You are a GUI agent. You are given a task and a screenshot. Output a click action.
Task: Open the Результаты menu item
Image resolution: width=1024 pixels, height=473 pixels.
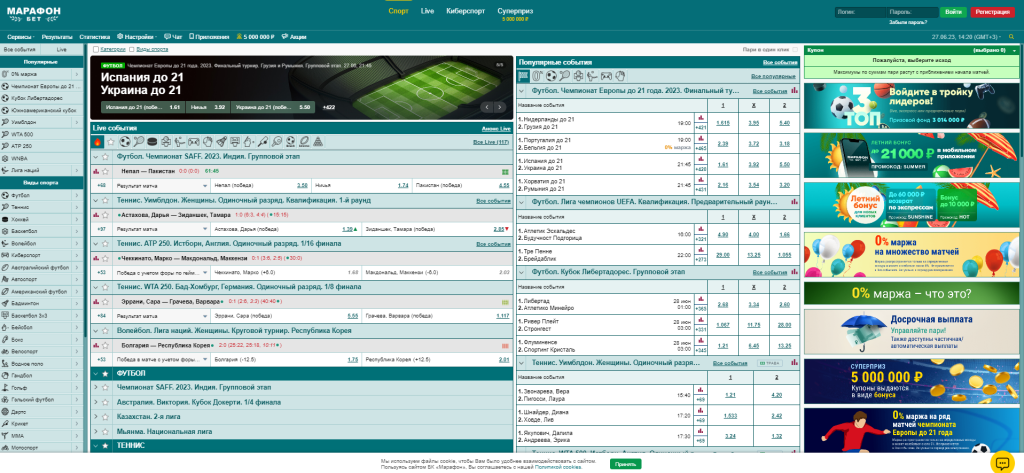[57, 35]
